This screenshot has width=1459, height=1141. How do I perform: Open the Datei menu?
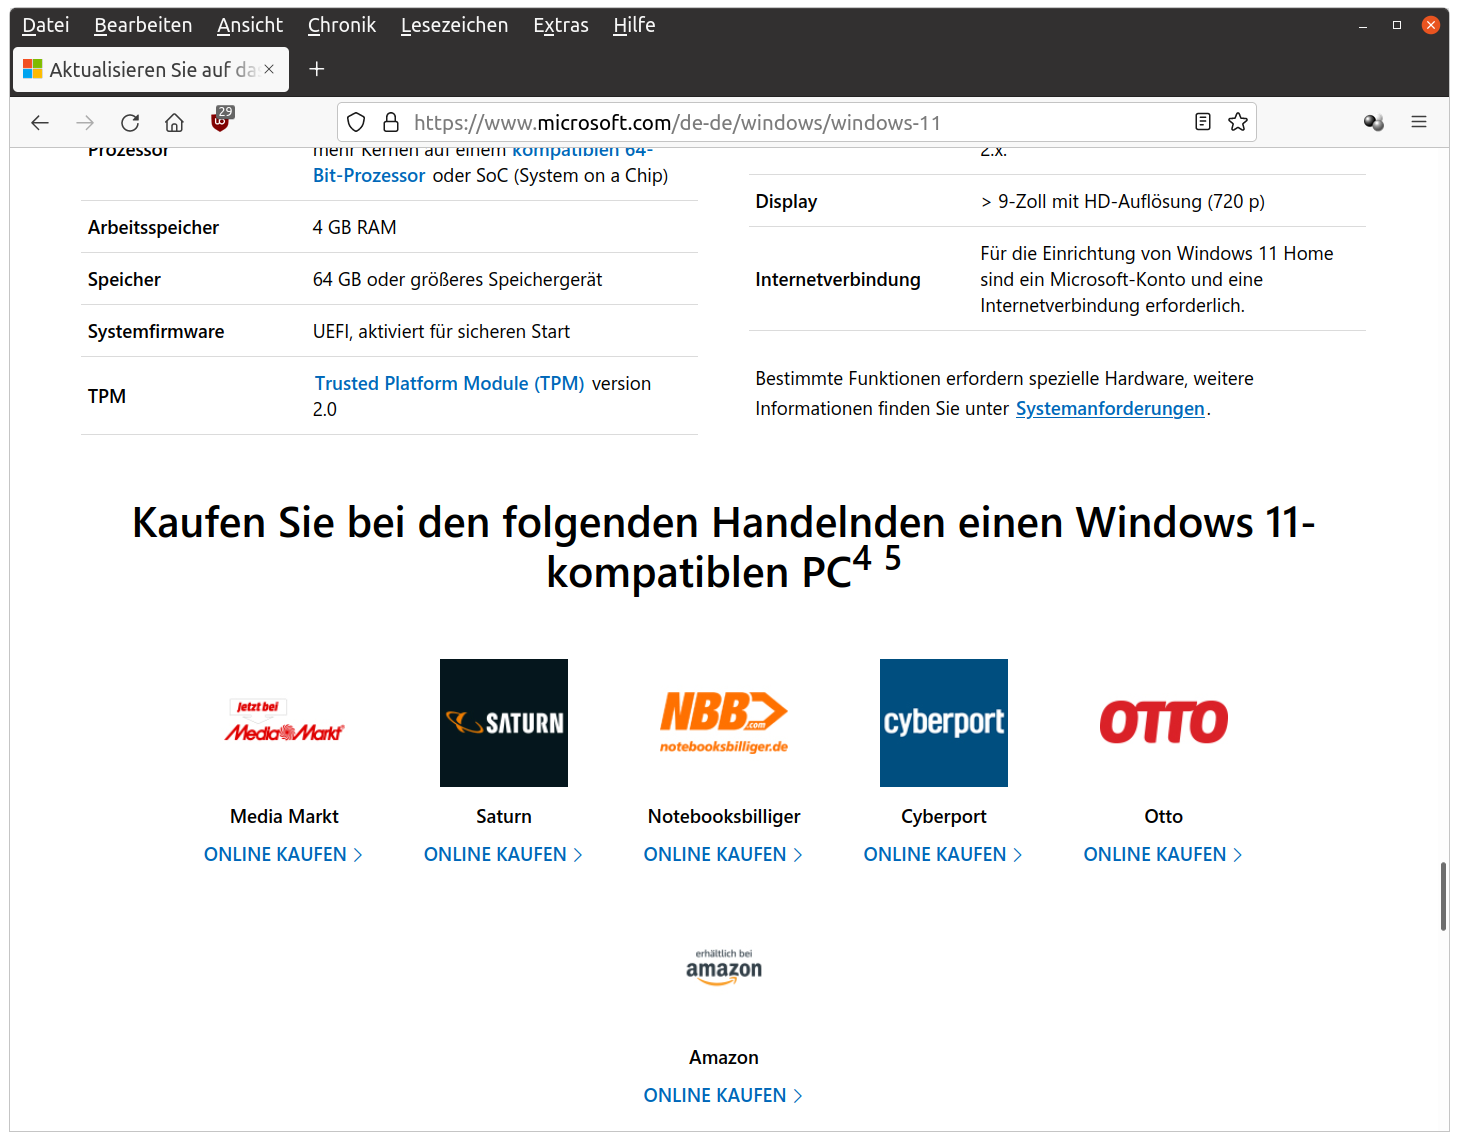coord(46,25)
